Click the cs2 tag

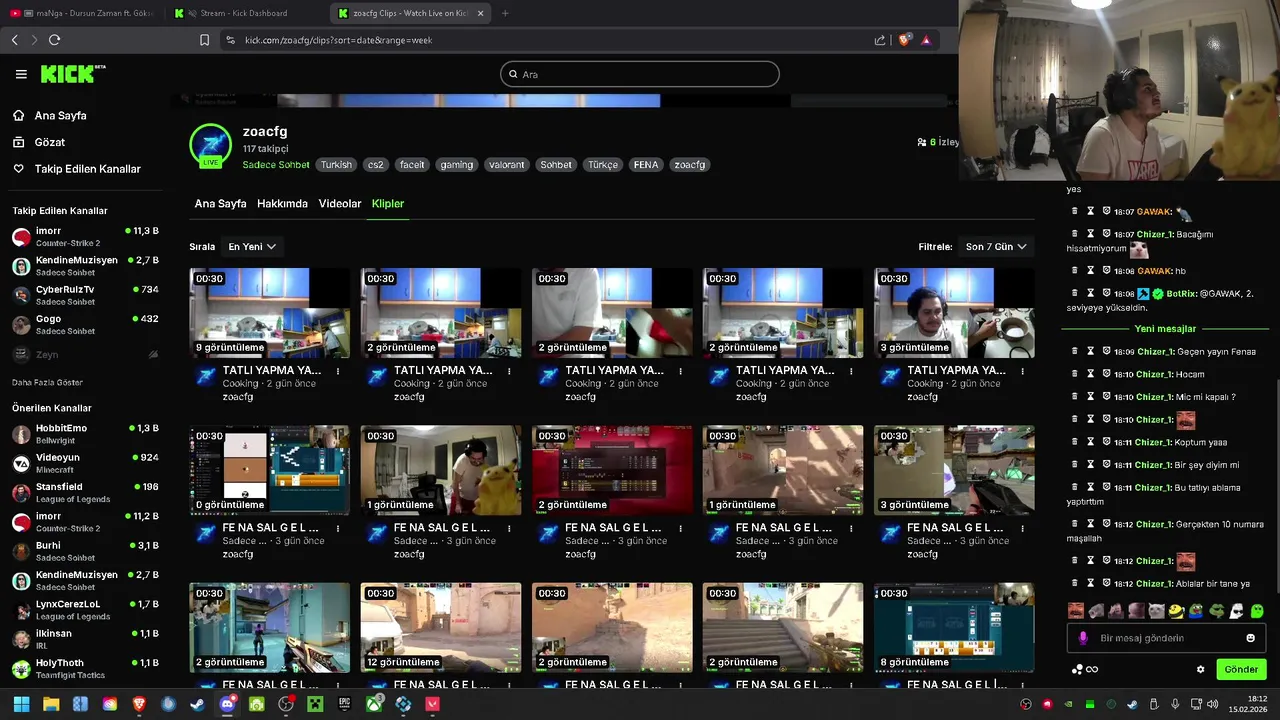[x=375, y=165]
